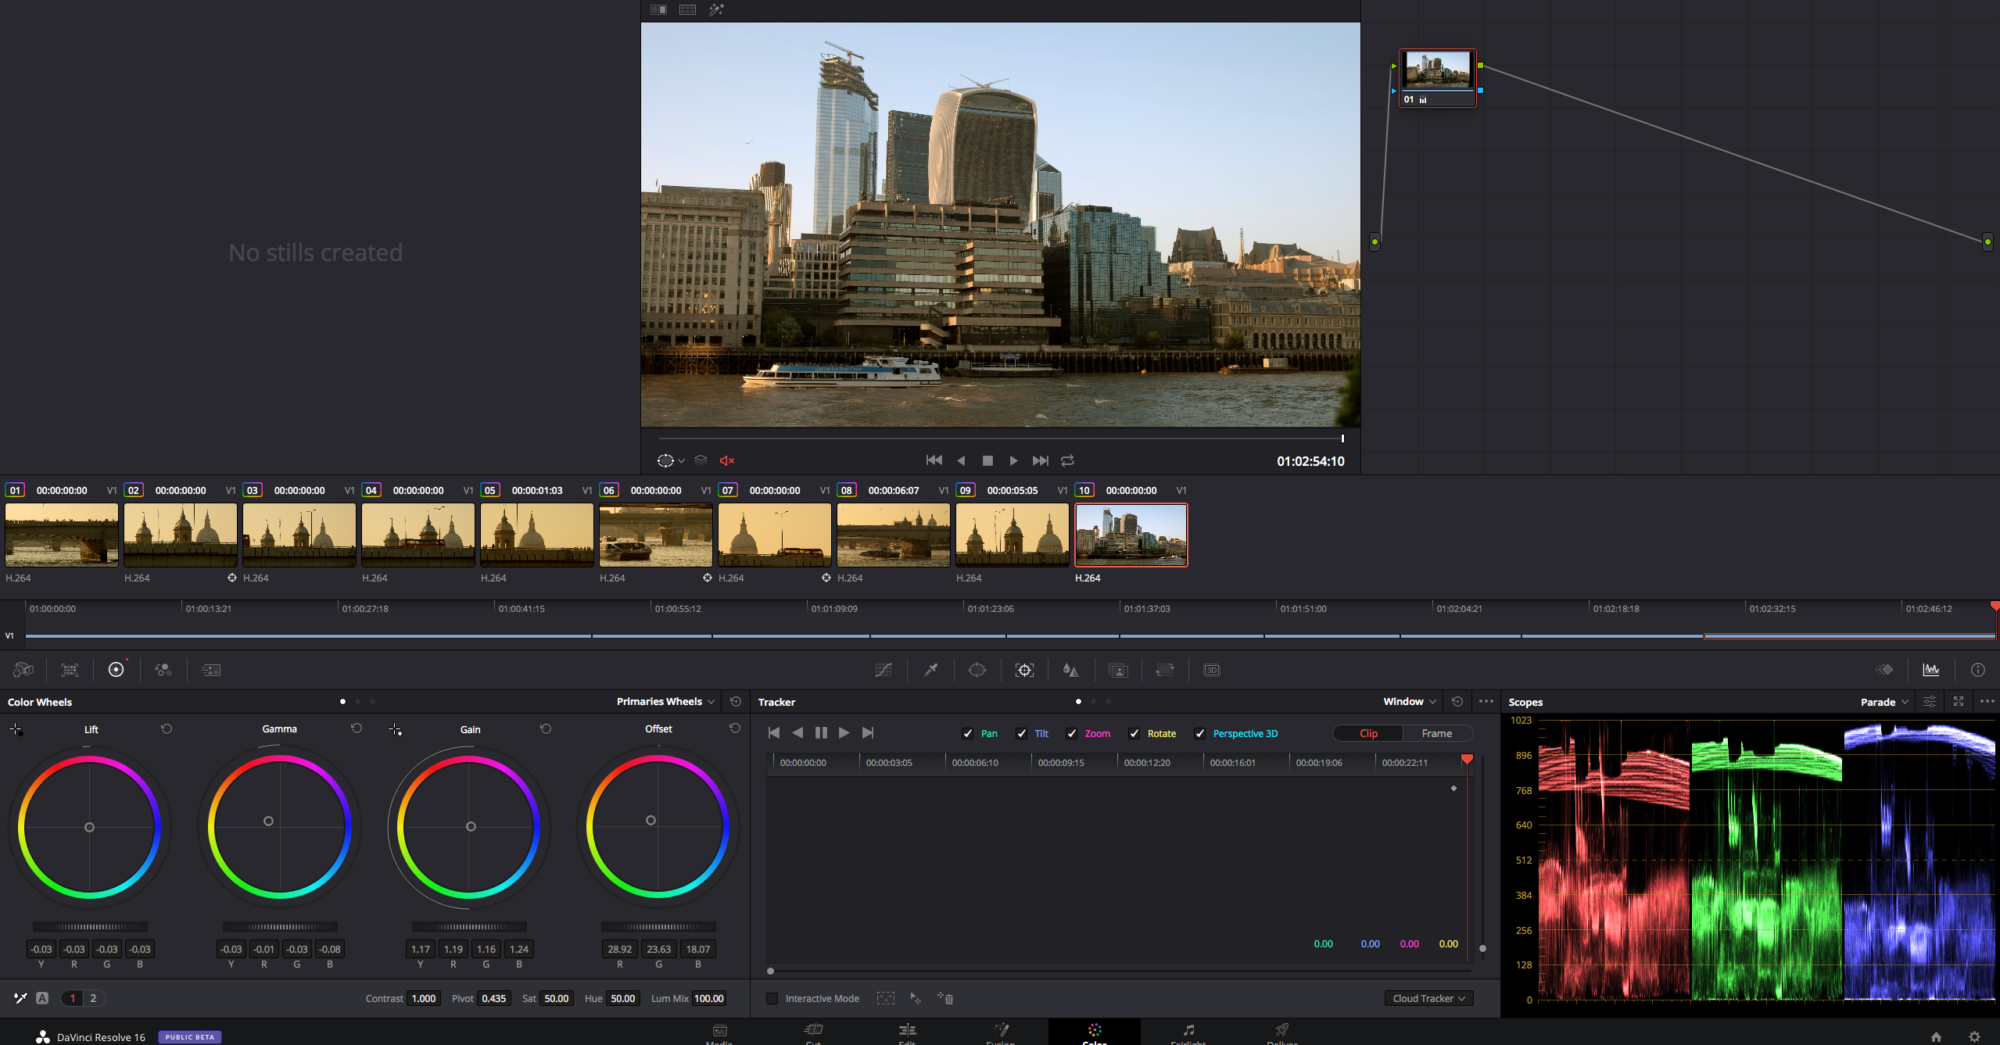Open project settings gear
Image resolution: width=2000 pixels, height=1045 pixels.
point(1974,1037)
